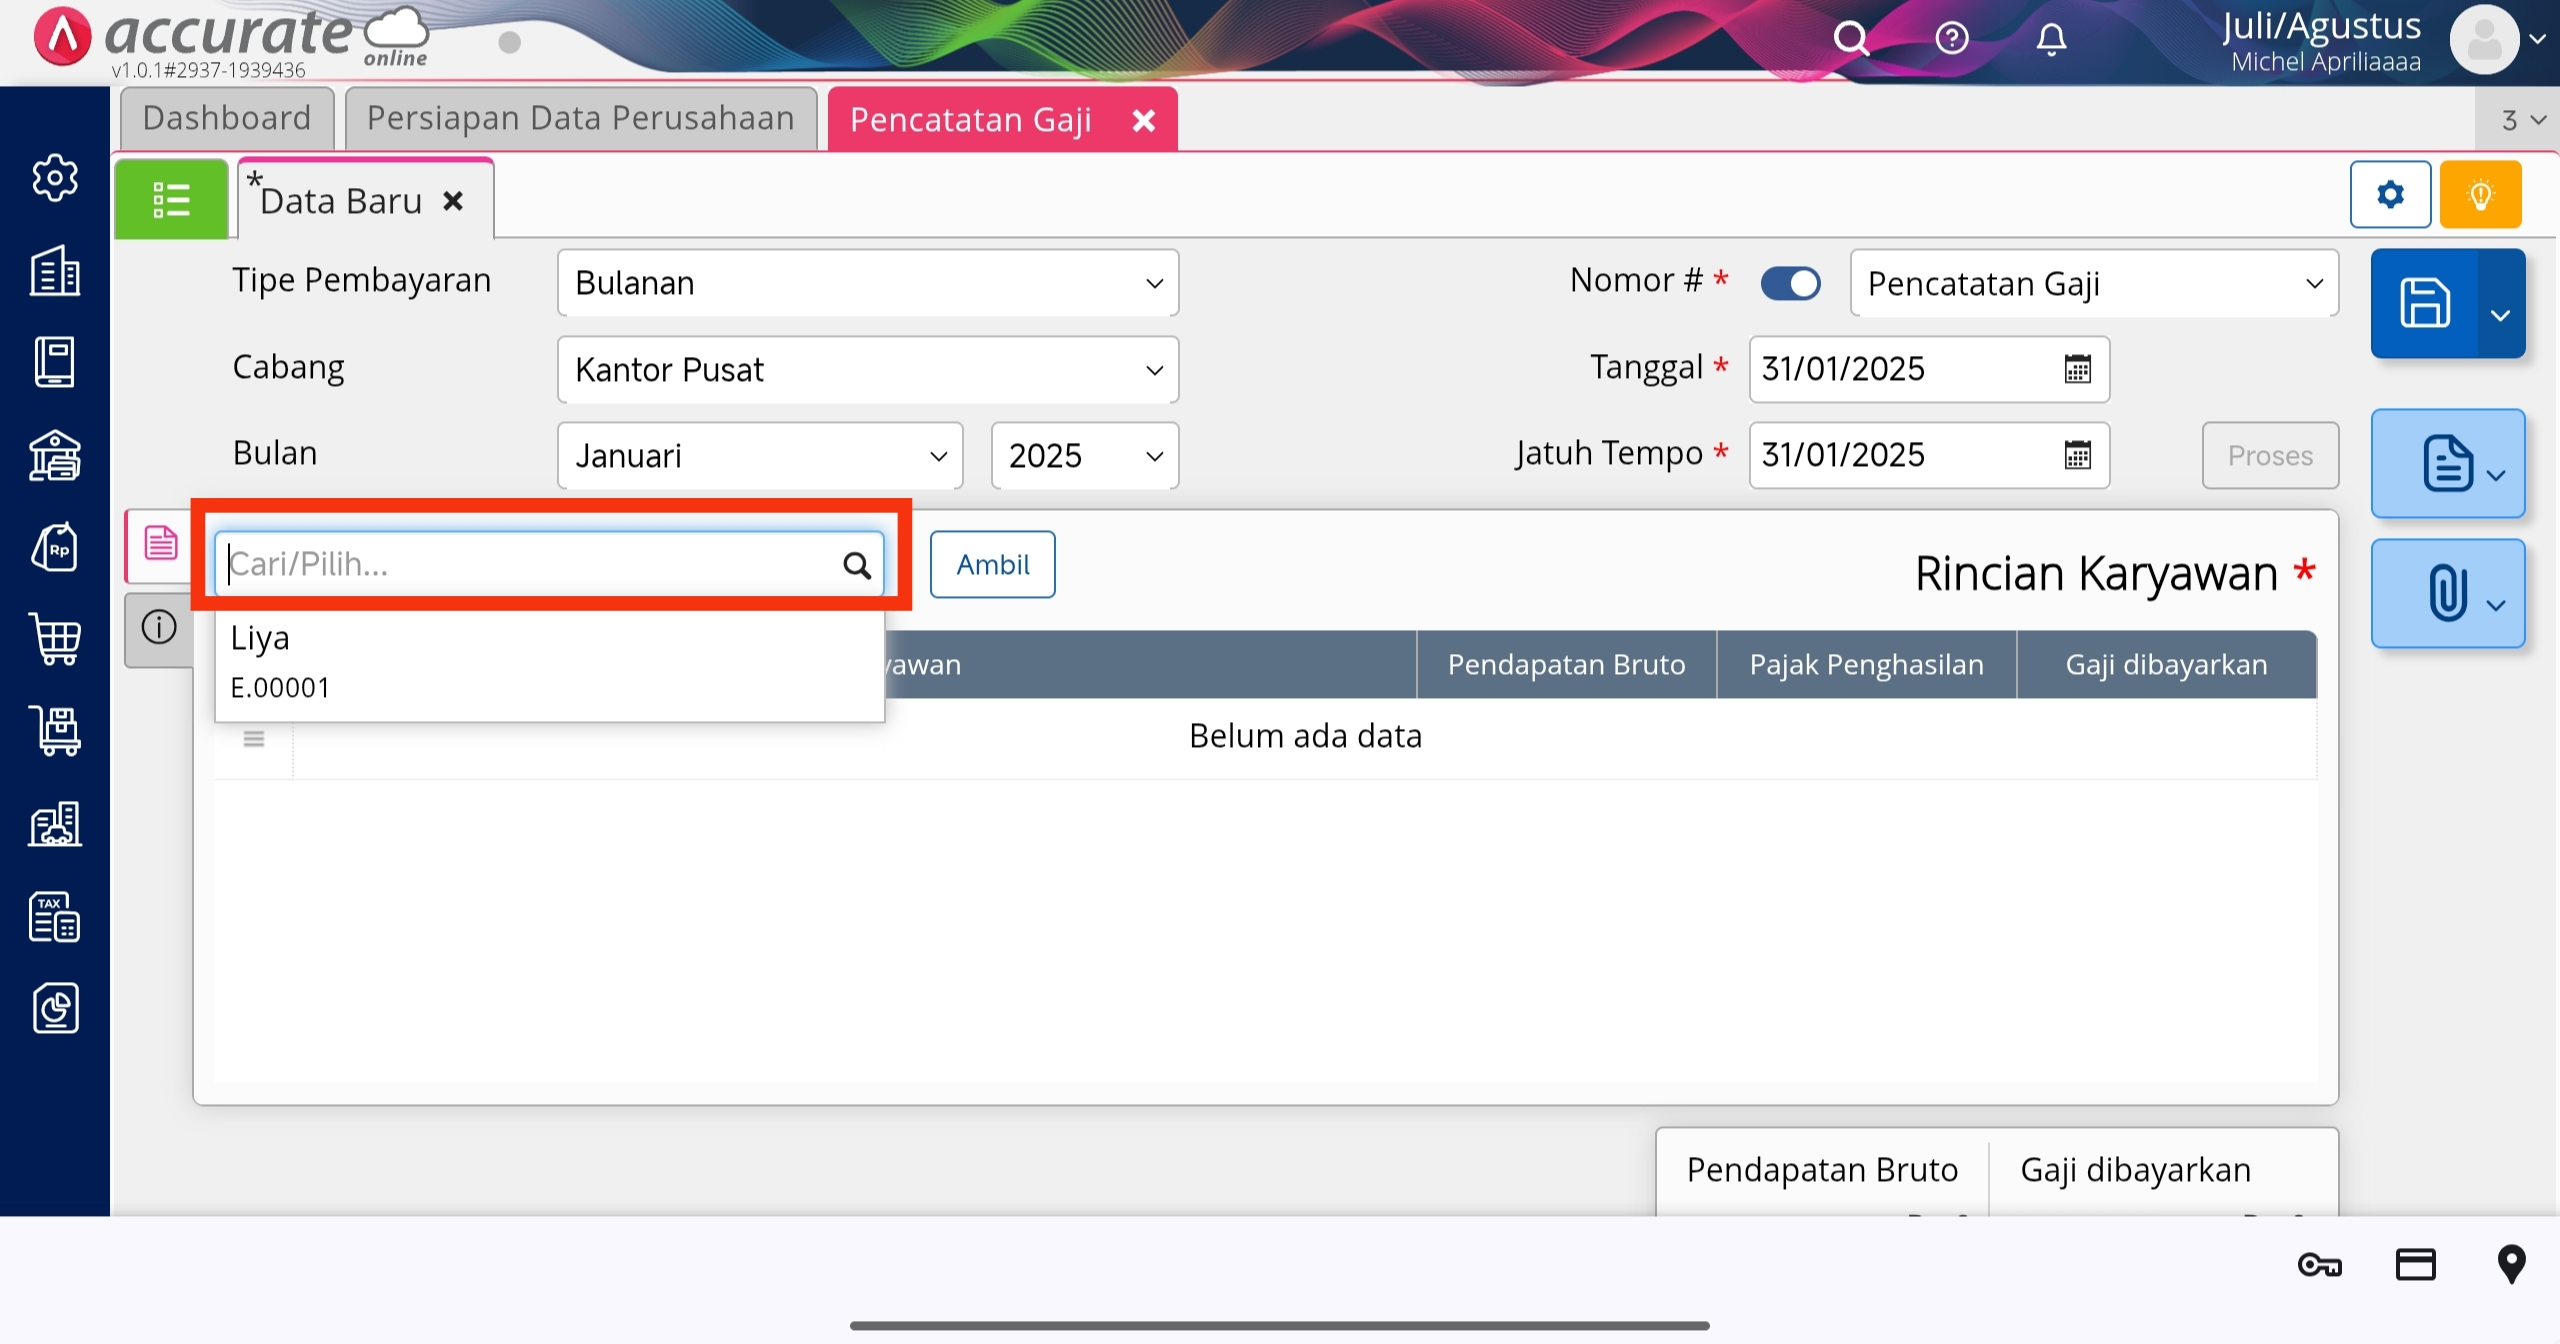Click the Ambil button

click(992, 565)
